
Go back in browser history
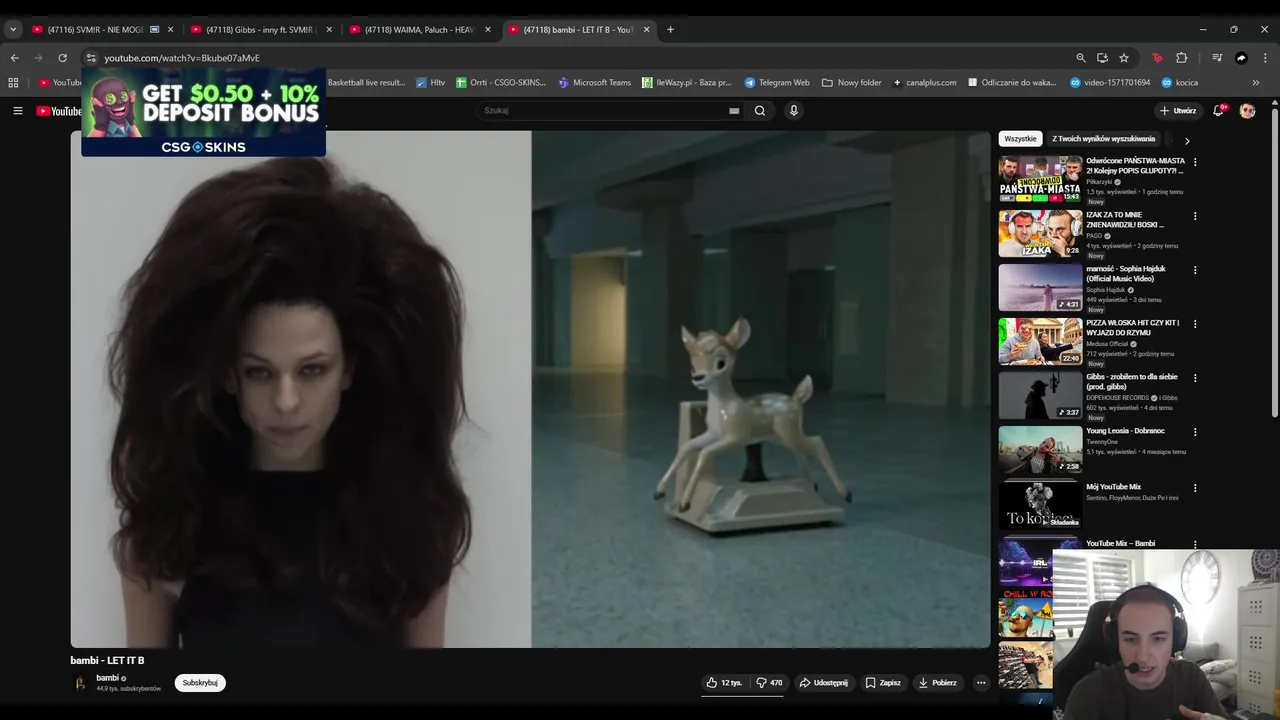[14, 58]
